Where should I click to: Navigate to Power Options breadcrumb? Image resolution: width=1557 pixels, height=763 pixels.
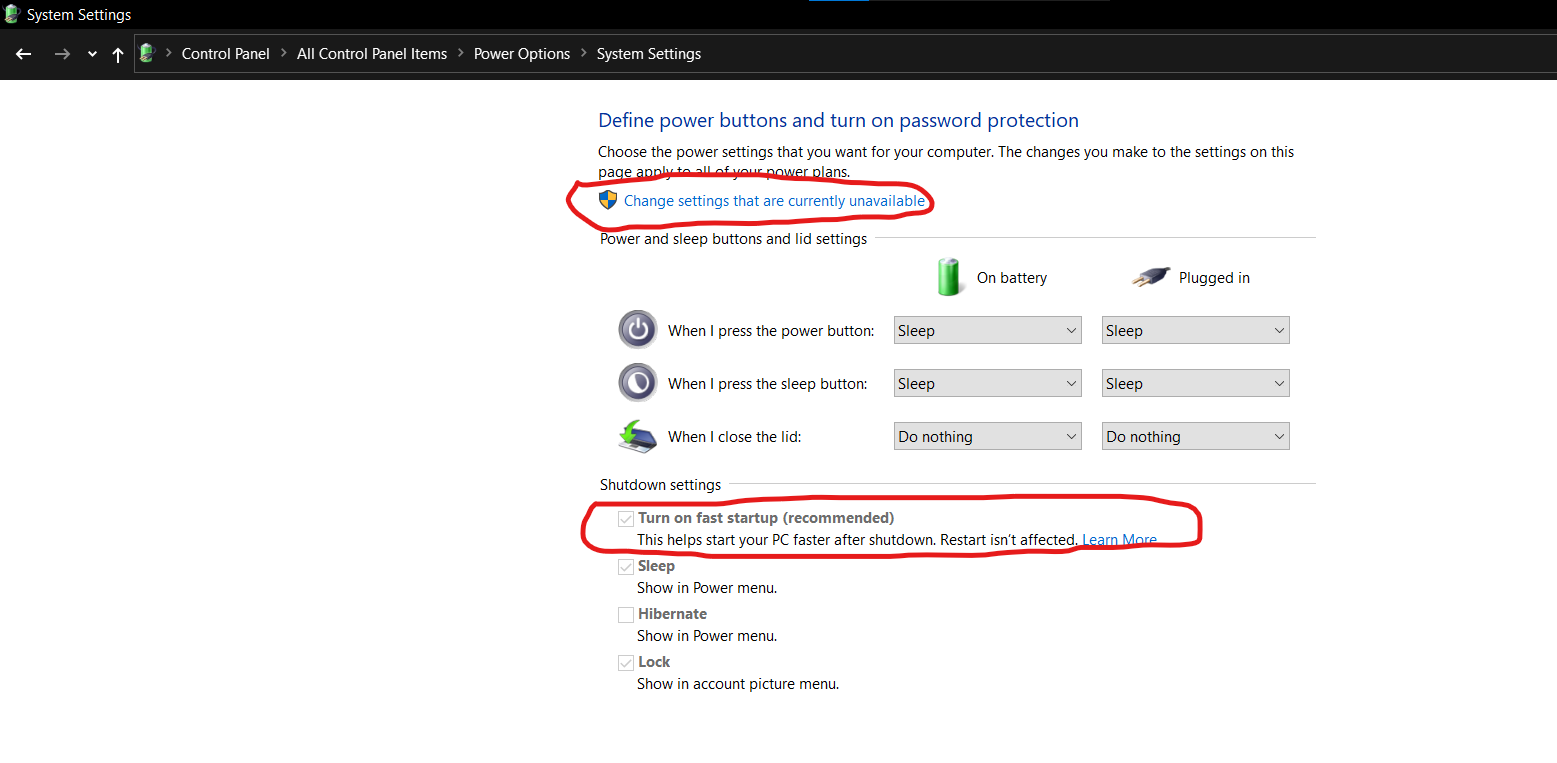[x=522, y=54]
